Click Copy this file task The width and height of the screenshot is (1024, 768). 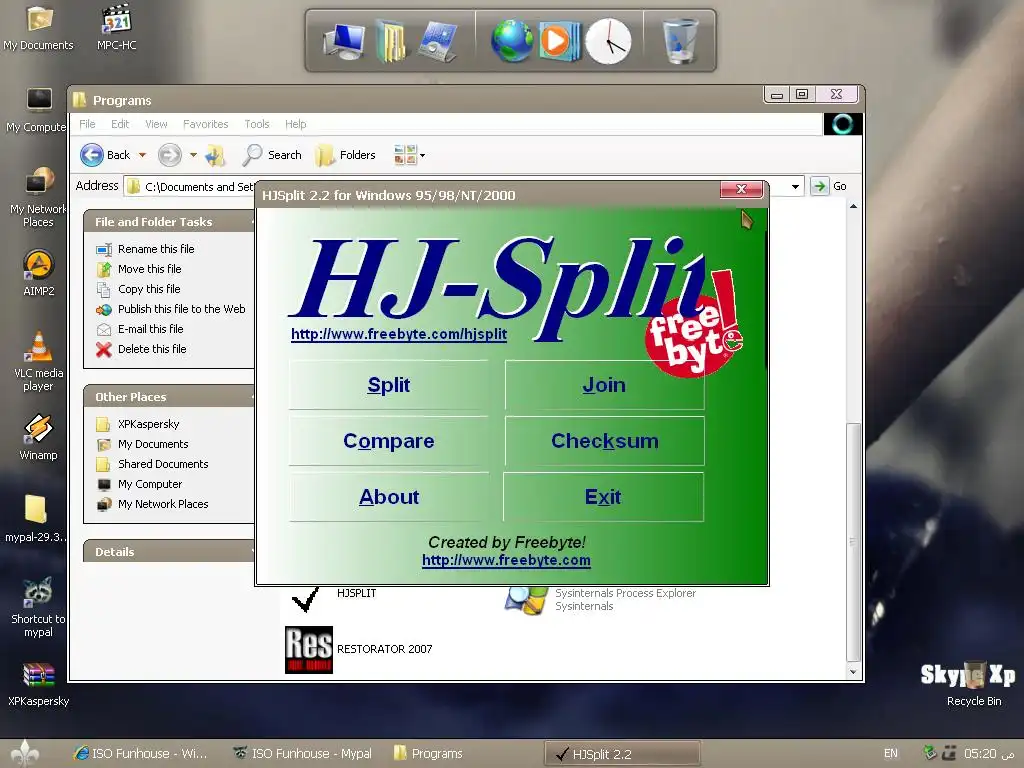[138, 289]
